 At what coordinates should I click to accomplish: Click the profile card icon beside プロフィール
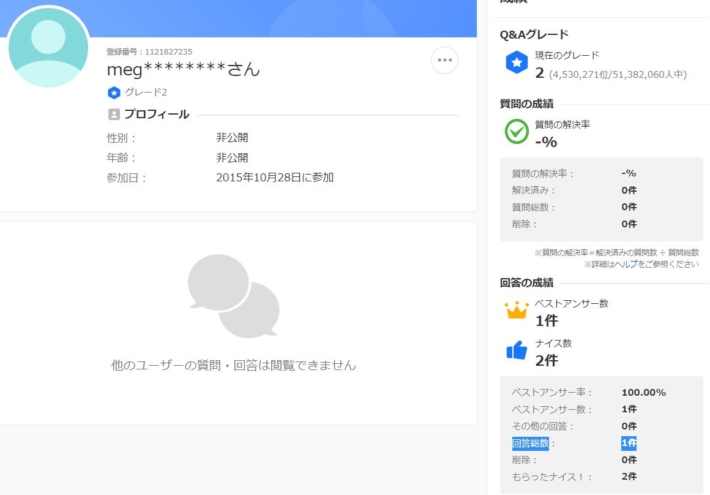[114, 114]
